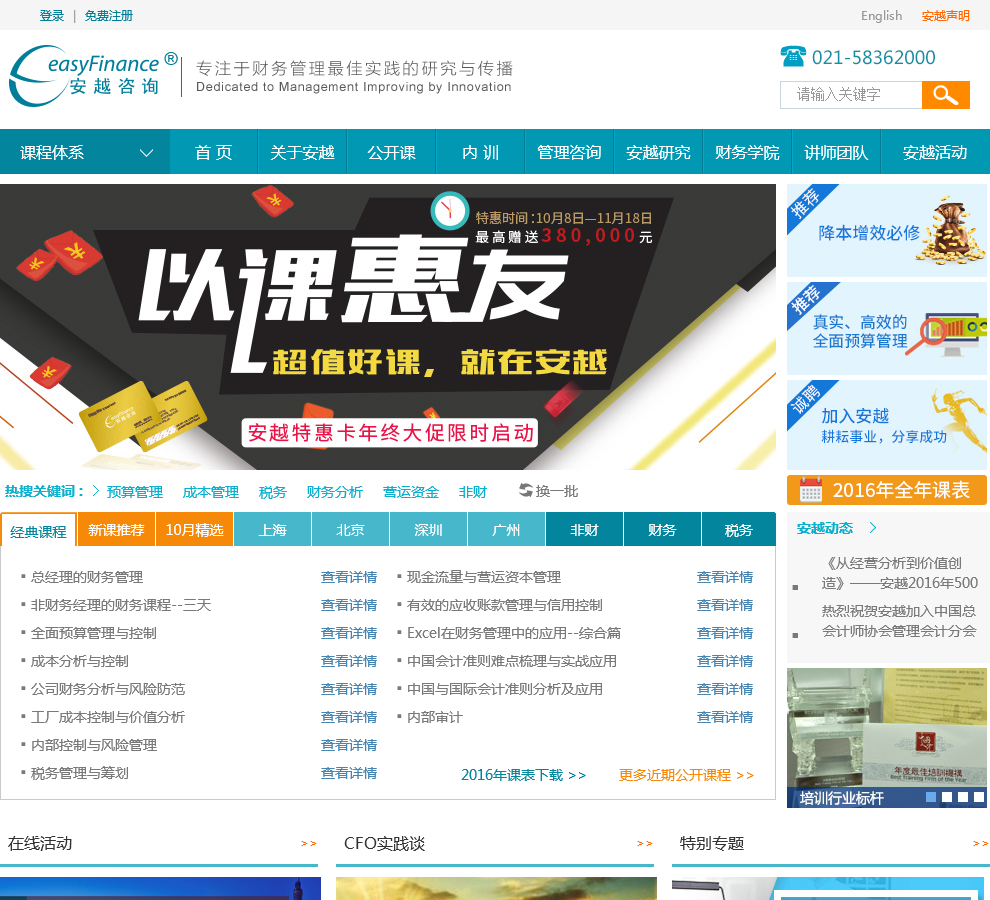Expand the 课程体系 dropdown menu
The width and height of the screenshot is (990, 900).
pos(85,152)
